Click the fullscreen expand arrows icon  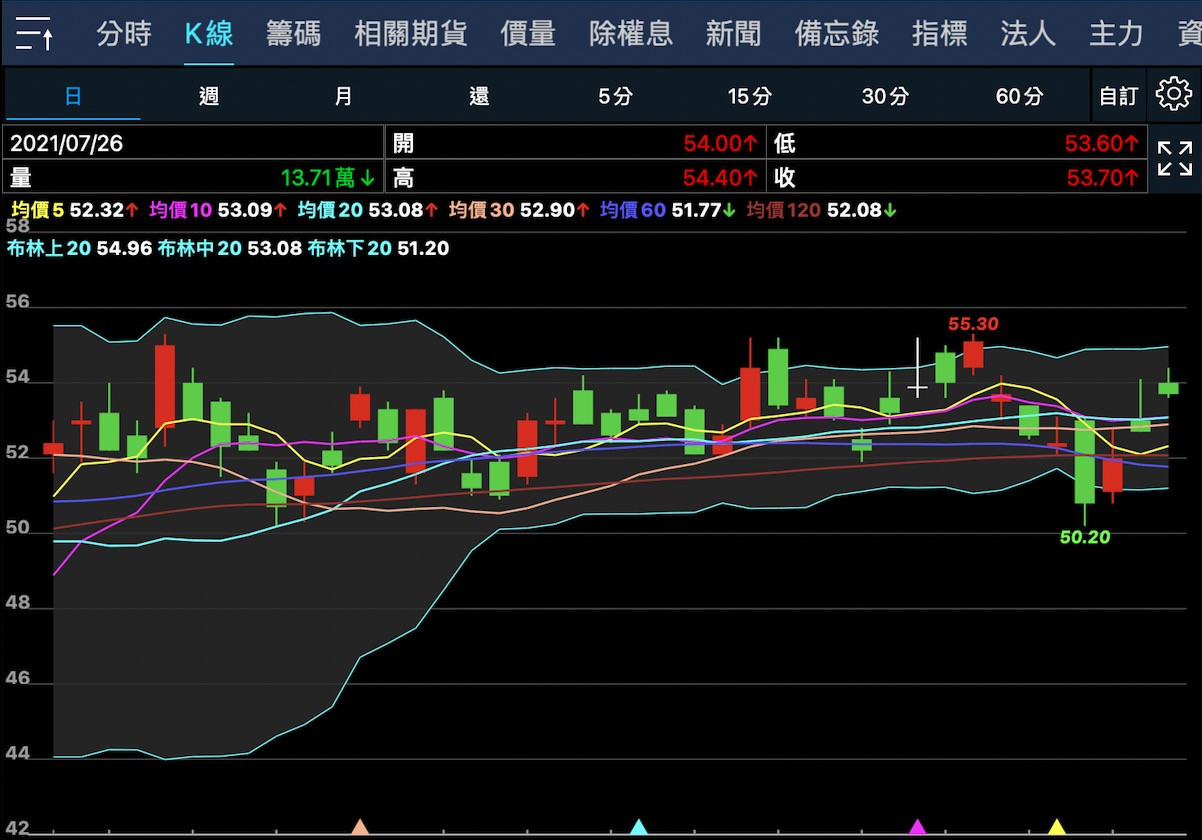click(x=1174, y=159)
